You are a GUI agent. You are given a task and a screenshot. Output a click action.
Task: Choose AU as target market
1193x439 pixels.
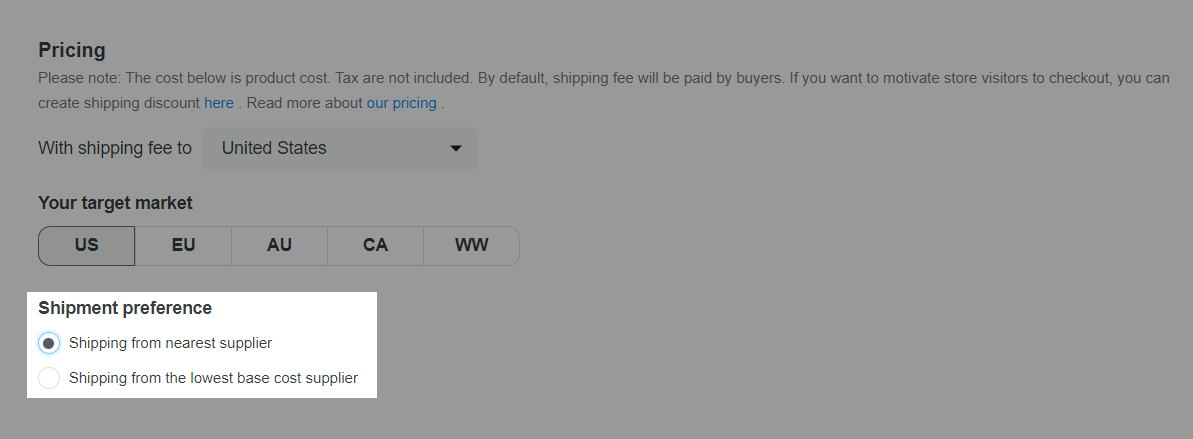(279, 246)
